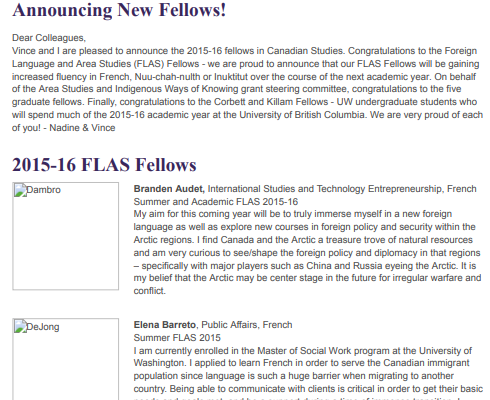This screenshot has width=490, height=400.
Task: Click the Dear Colleagues greeting line
Action: click(x=49, y=38)
